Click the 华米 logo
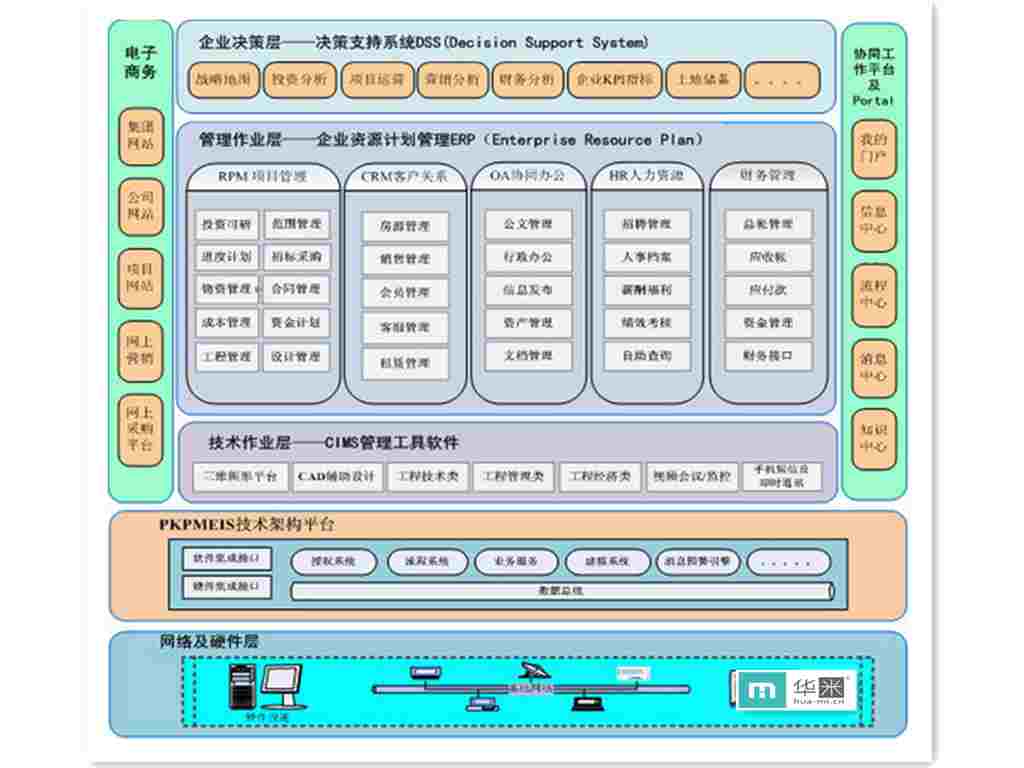This screenshot has height=768, width=1024. click(x=796, y=690)
